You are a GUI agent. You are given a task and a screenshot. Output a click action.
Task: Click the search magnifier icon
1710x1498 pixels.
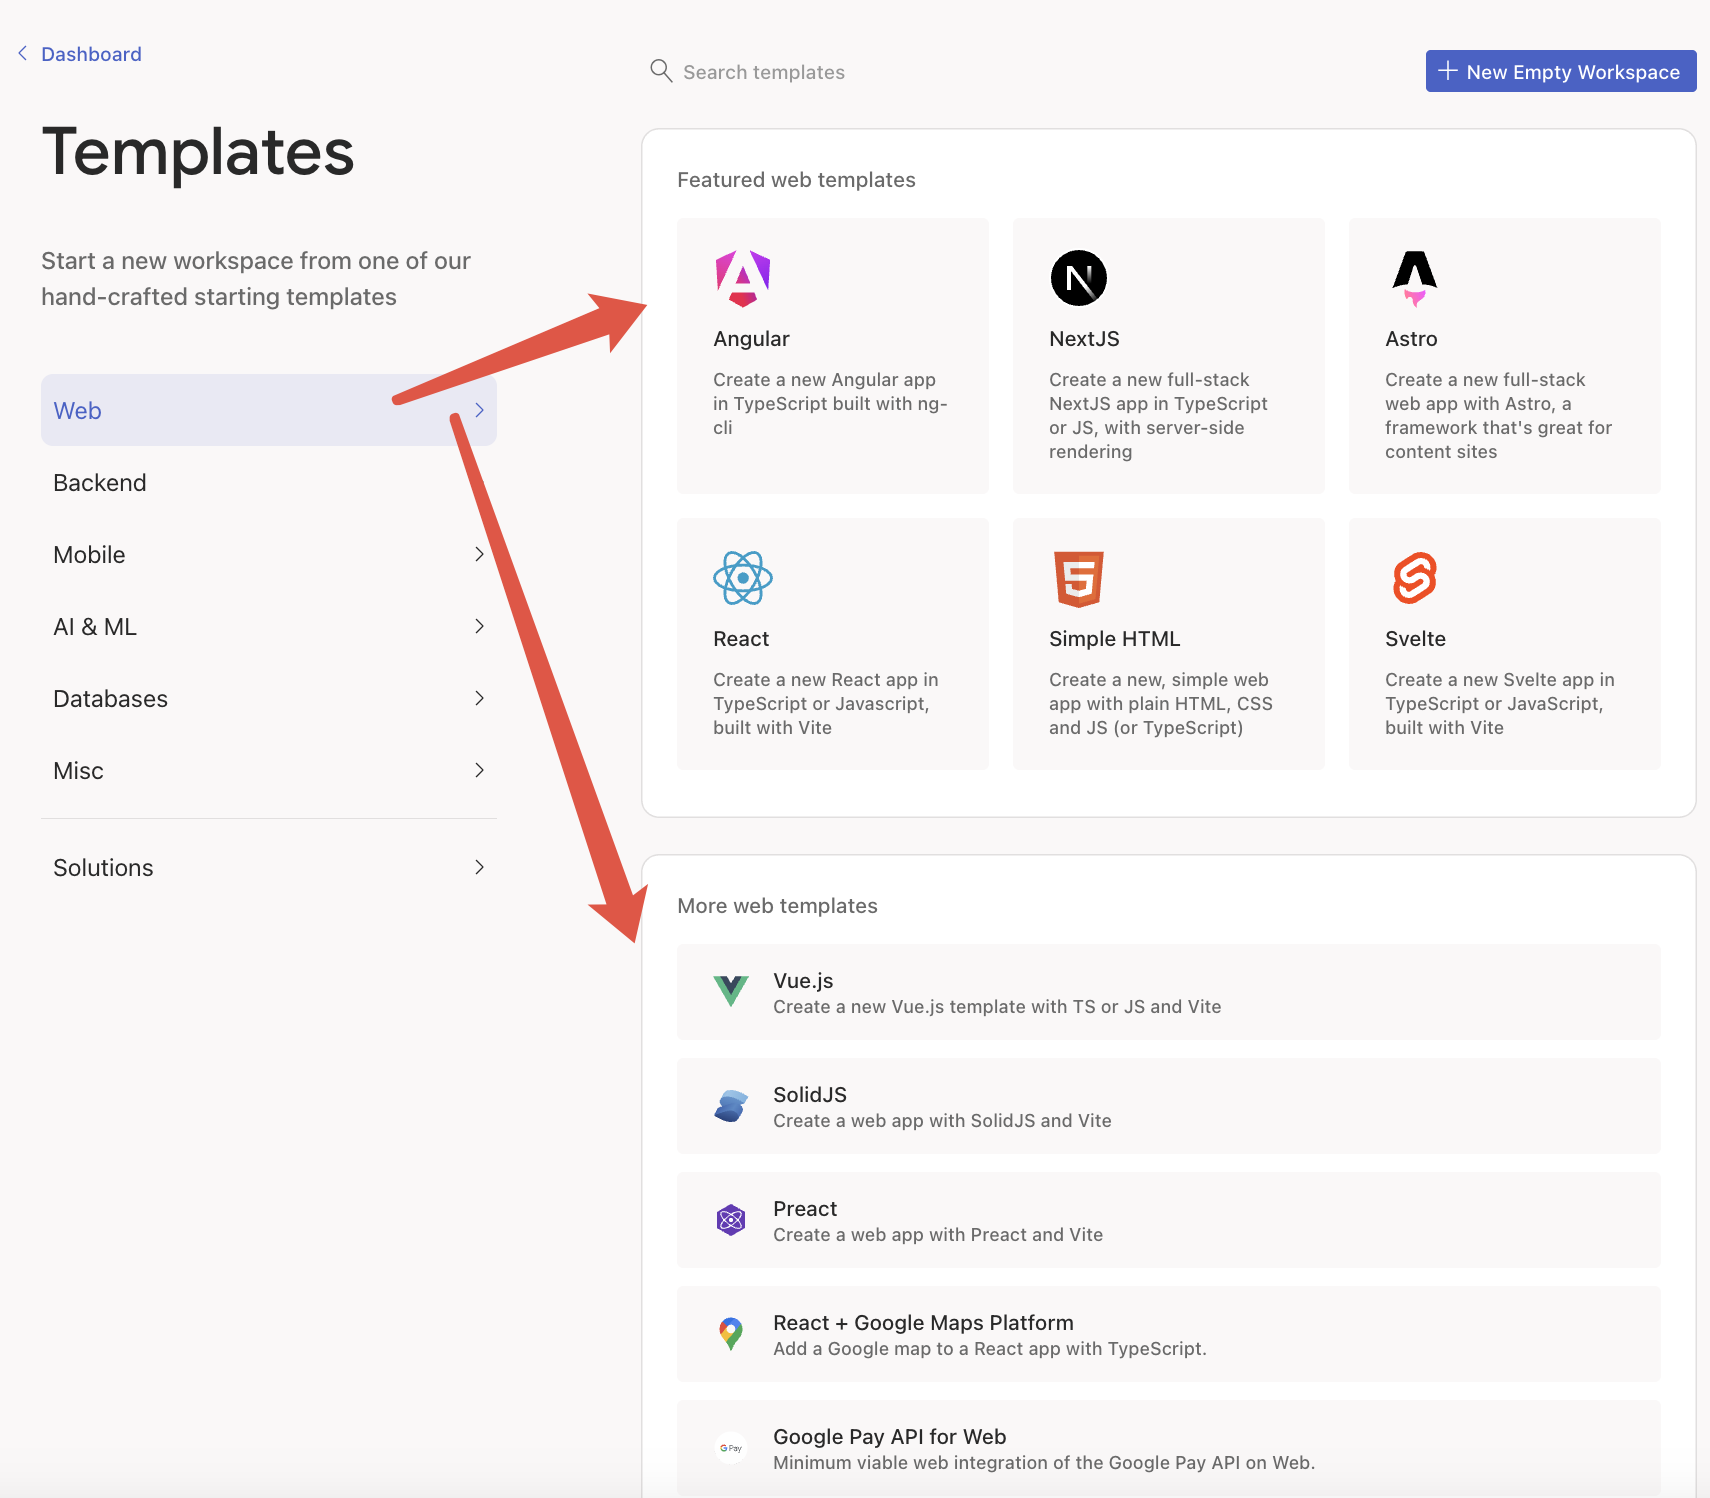[661, 70]
